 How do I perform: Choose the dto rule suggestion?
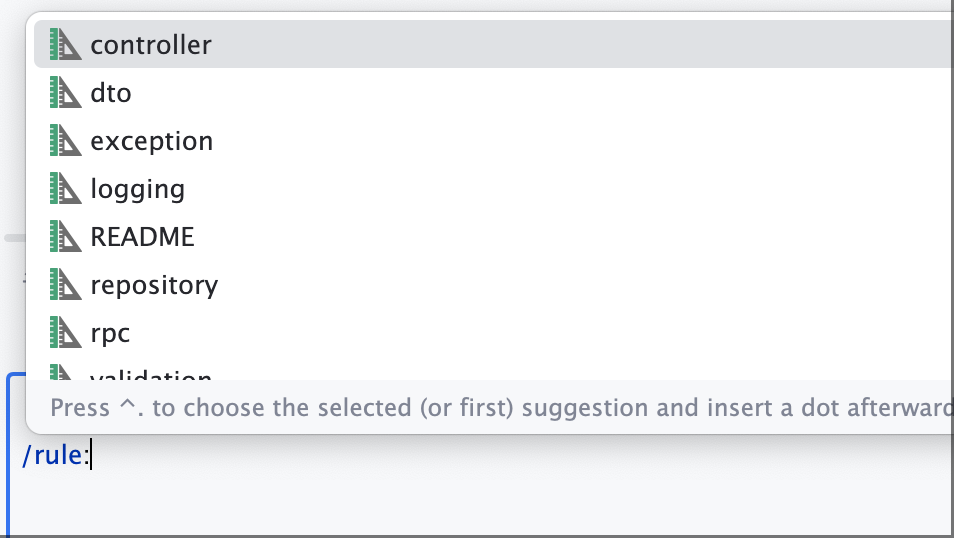(493, 93)
